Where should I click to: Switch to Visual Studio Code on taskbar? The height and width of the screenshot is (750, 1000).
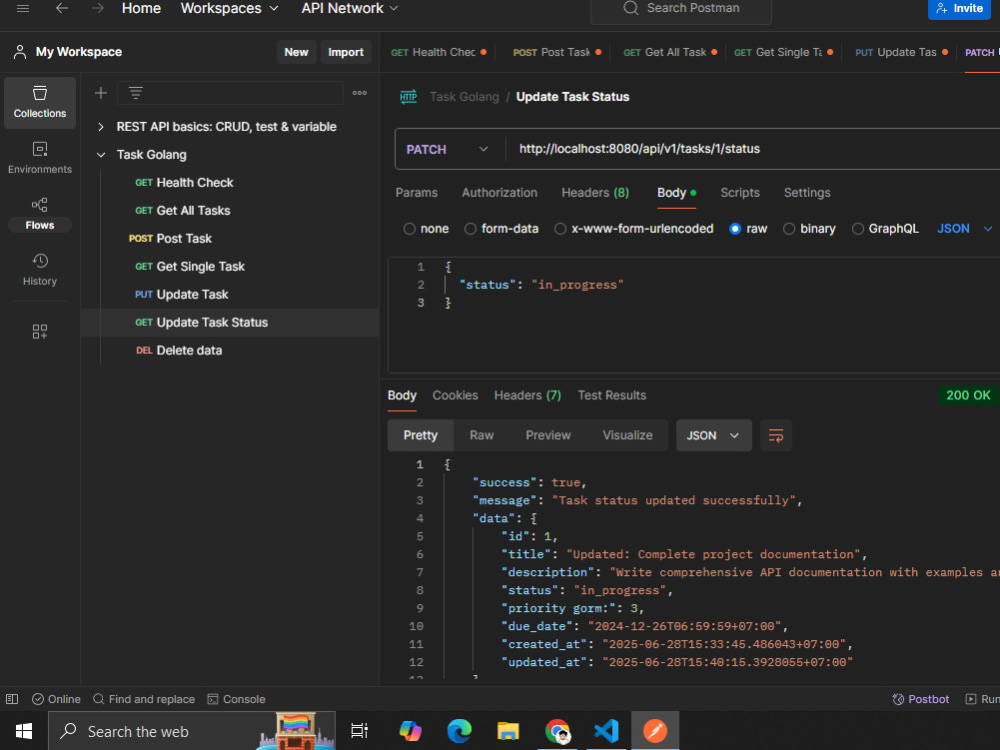coord(606,731)
